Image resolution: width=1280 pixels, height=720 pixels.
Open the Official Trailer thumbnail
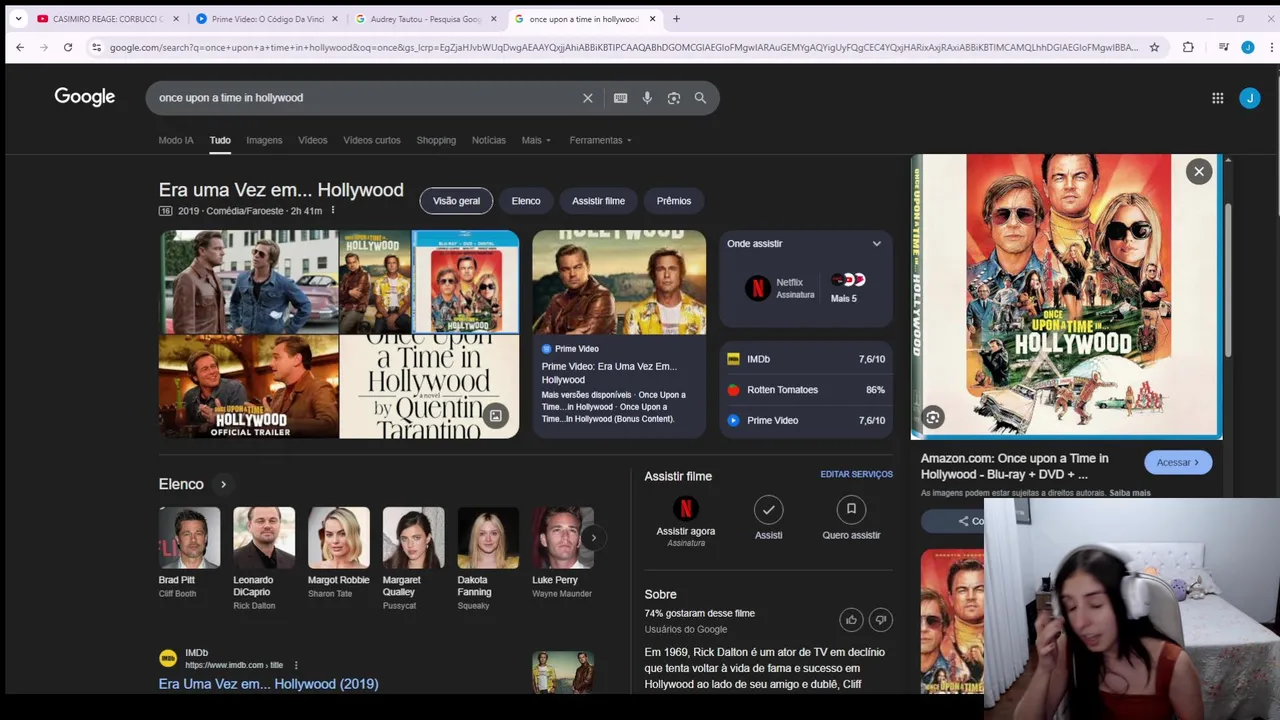[x=249, y=387]
